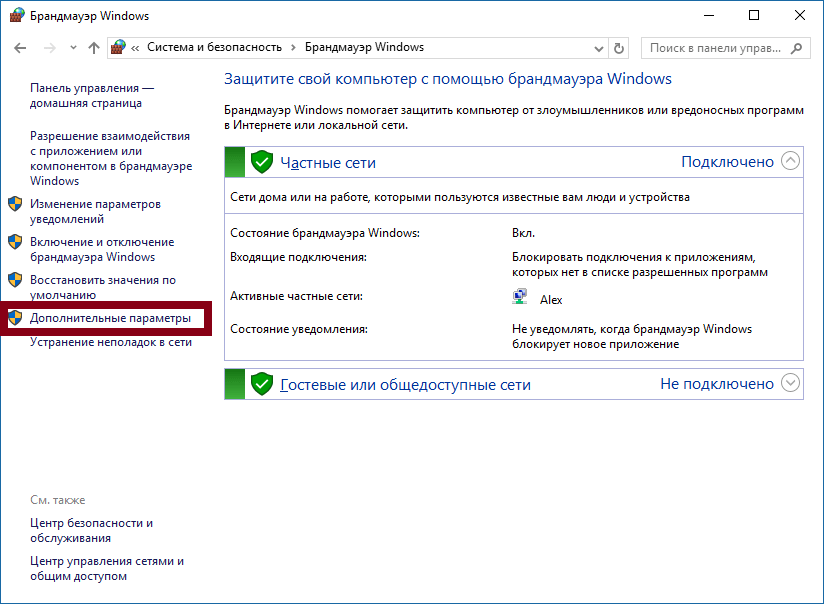Click shield icon beside 'Изменение параметров уведомлений'
The height and width of the screenshot is (604, 824).
[x=15, y=204]
